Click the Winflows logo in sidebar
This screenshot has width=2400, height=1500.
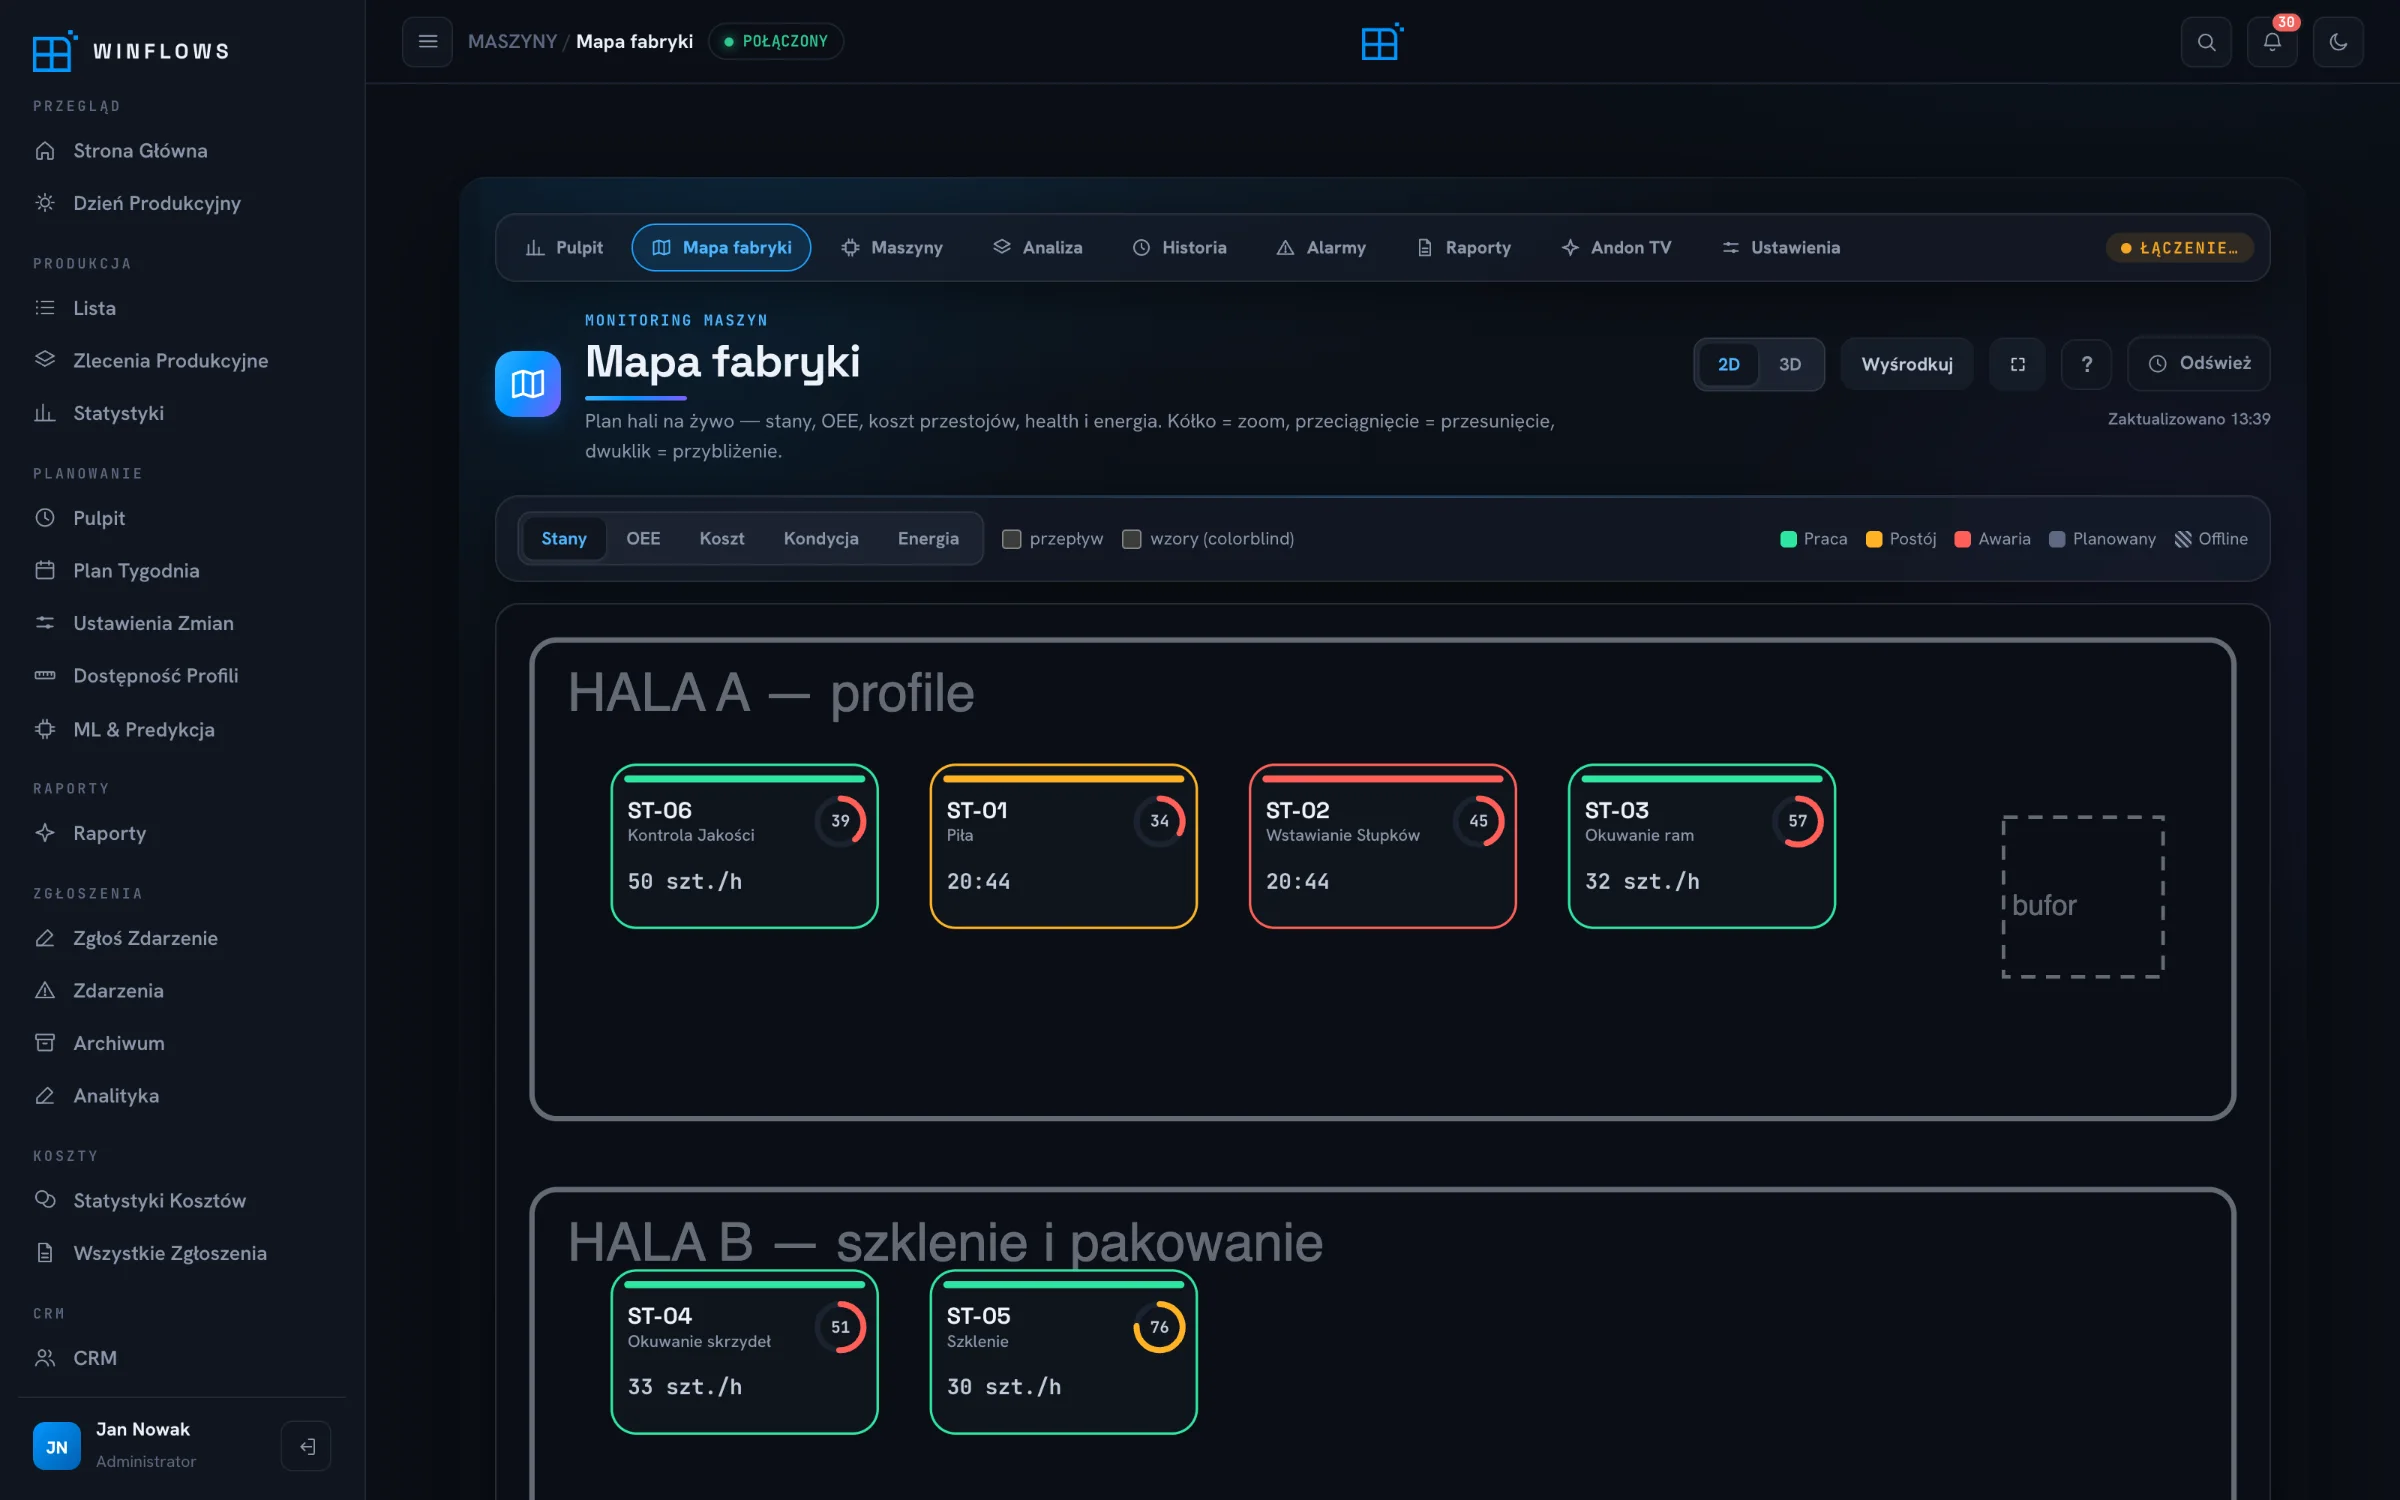pyautogui.click(x=131, y=51)
